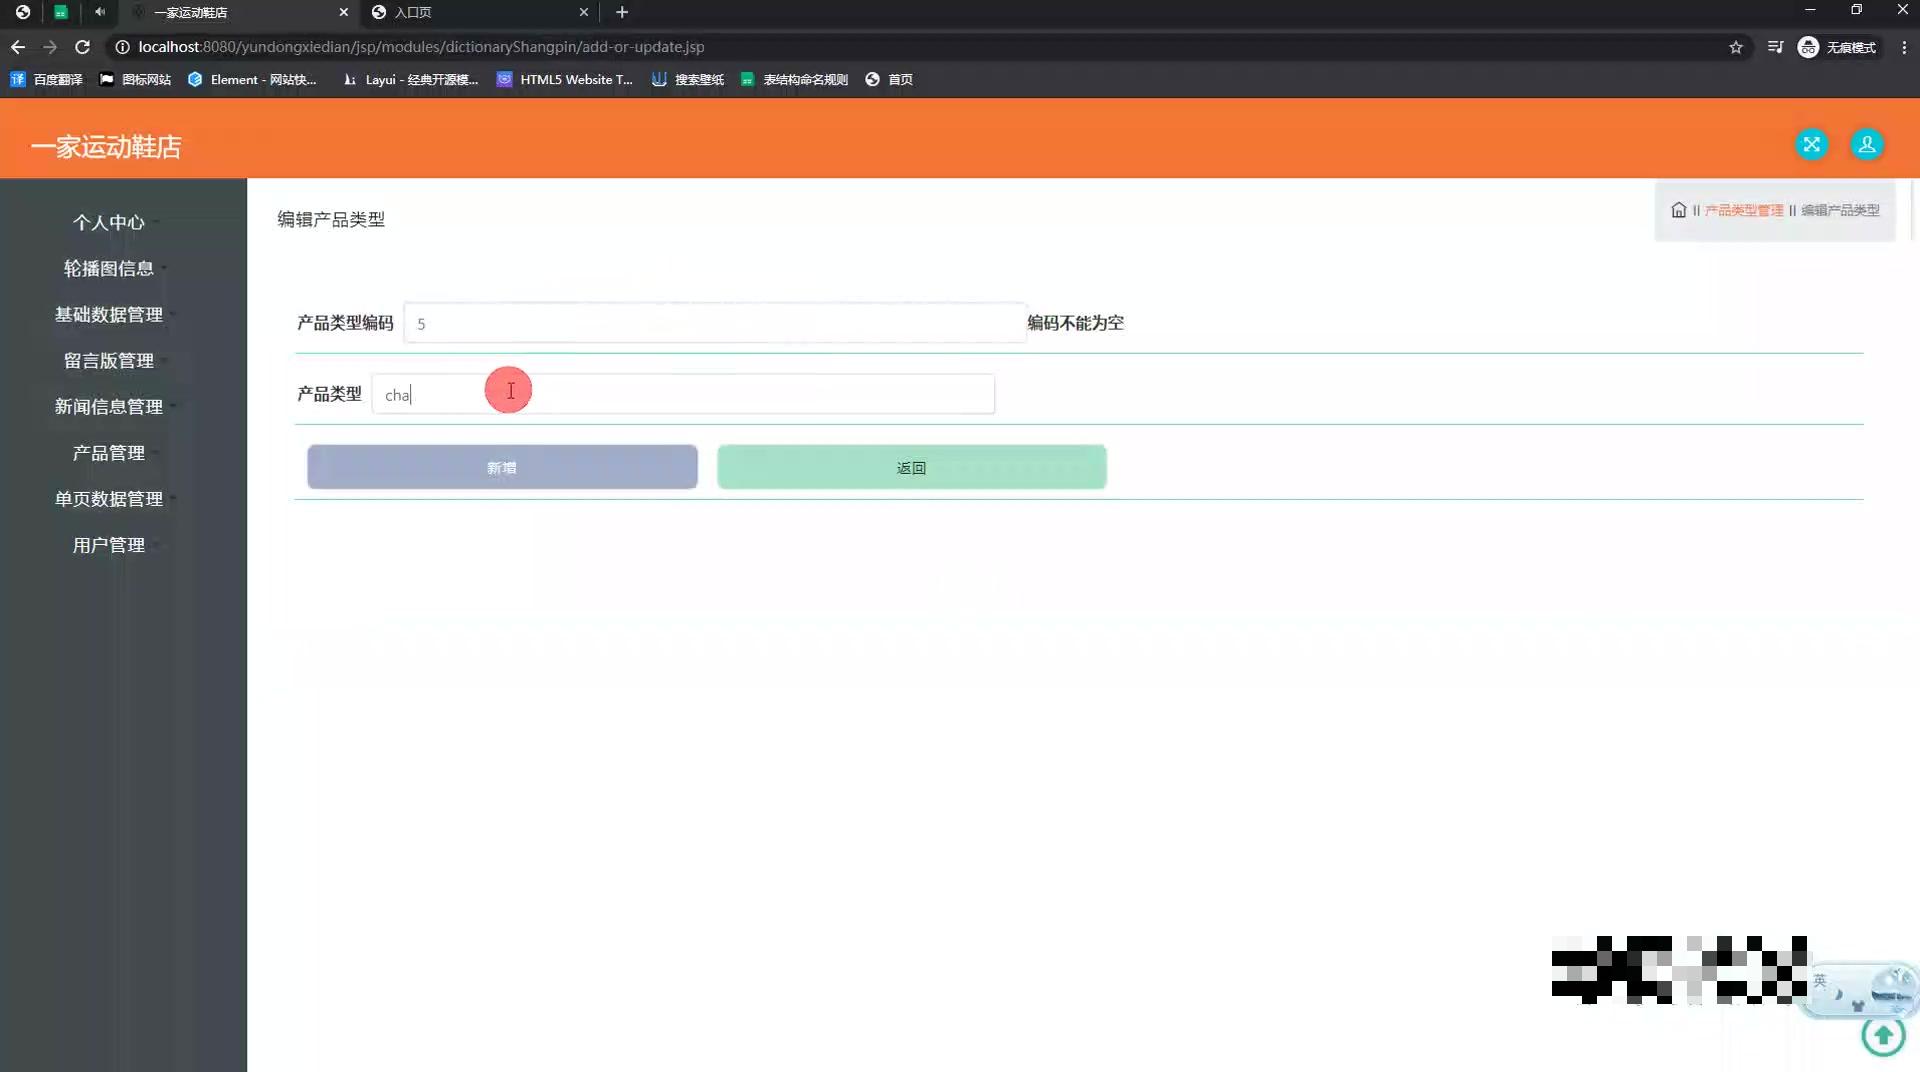Click the back-to-top arrow icon
Viewport: 1920px width, 1072px height.
tap(1883, 1035)
